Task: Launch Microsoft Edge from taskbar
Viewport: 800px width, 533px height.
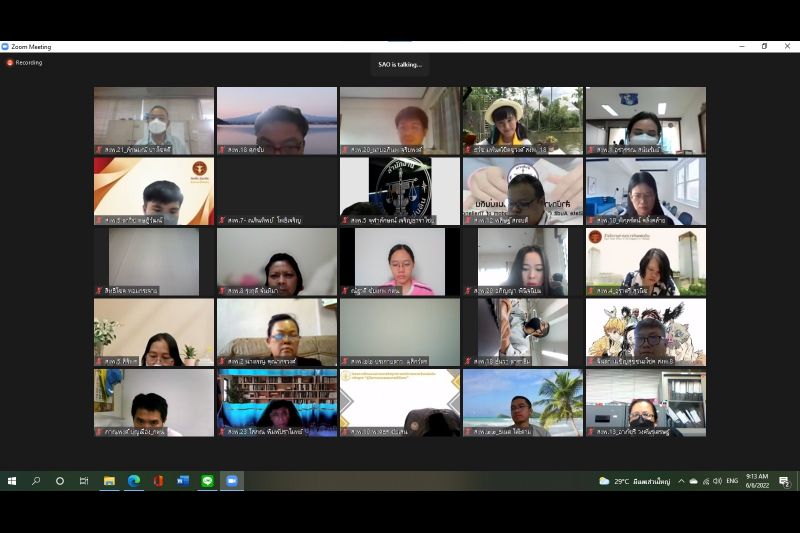Action: click(134, 481)
